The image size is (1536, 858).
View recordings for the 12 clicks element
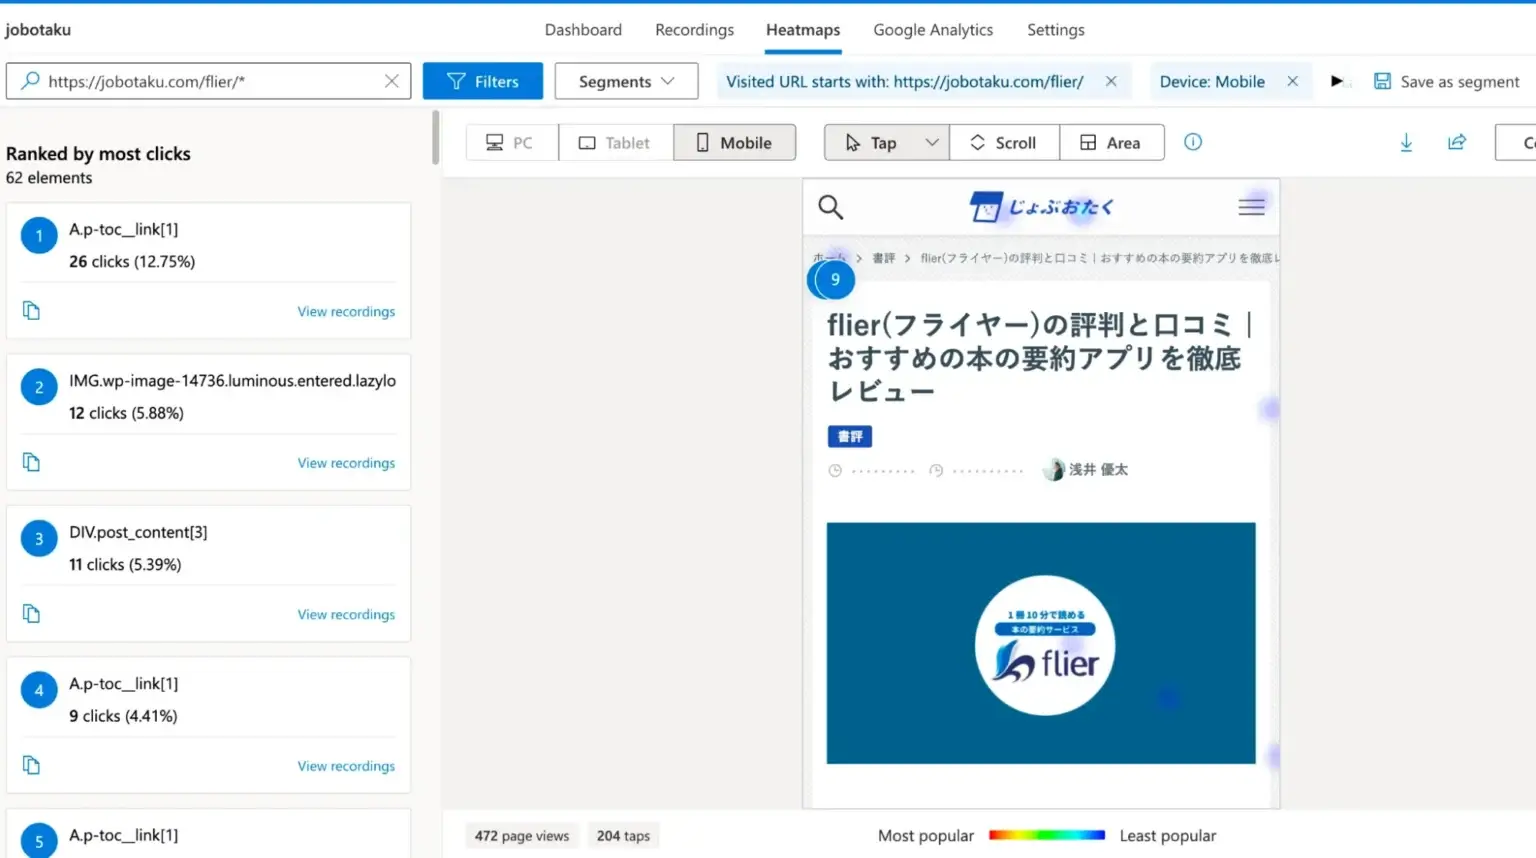tap(346, 463)
